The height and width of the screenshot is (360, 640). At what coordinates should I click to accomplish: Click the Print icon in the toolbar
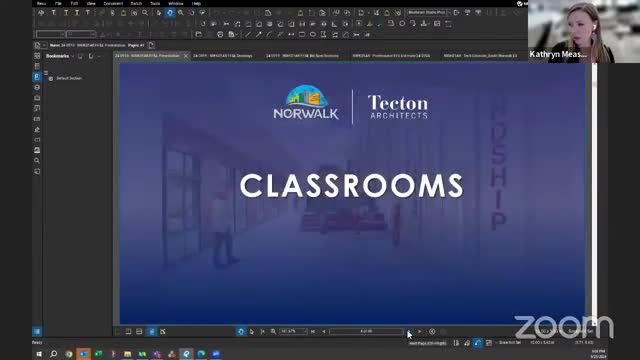click(x=220, y=35)
